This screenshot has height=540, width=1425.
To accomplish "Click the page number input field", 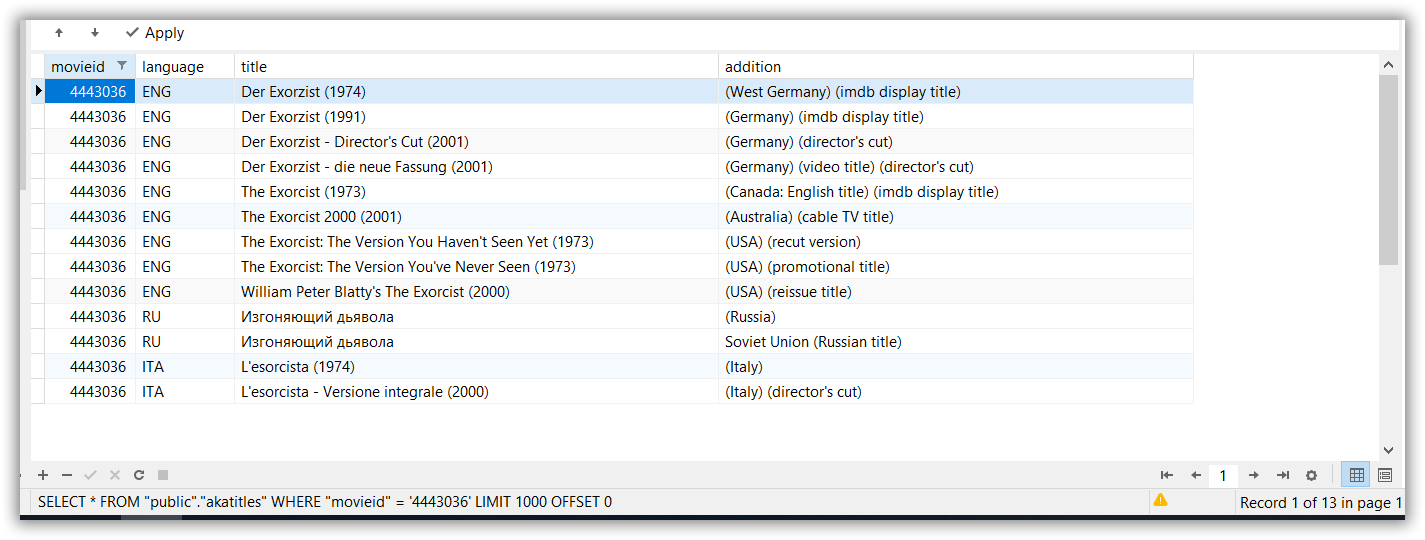I will pos(1223,476).
